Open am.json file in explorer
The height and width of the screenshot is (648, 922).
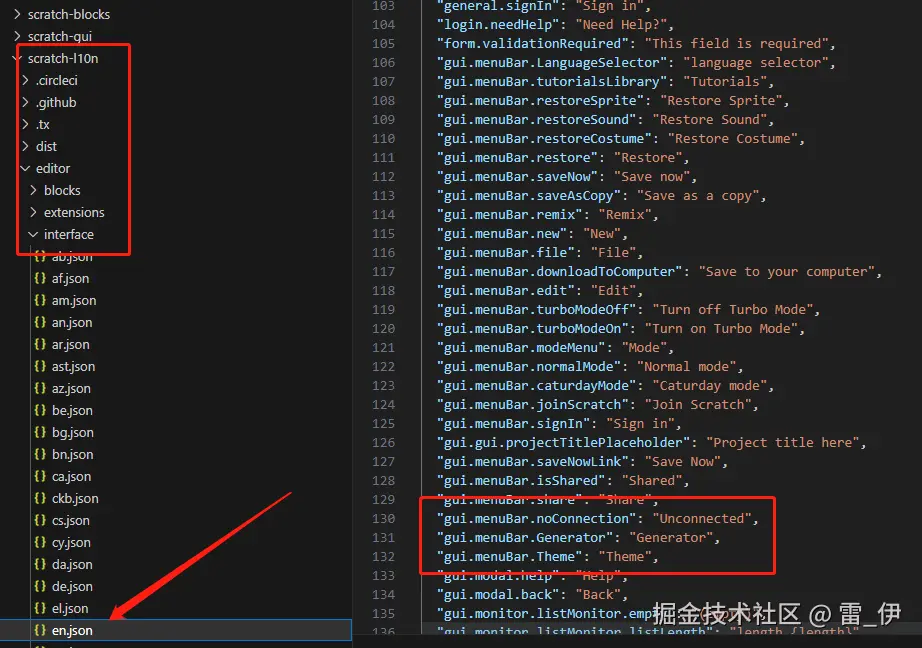[x=74, y=300]
